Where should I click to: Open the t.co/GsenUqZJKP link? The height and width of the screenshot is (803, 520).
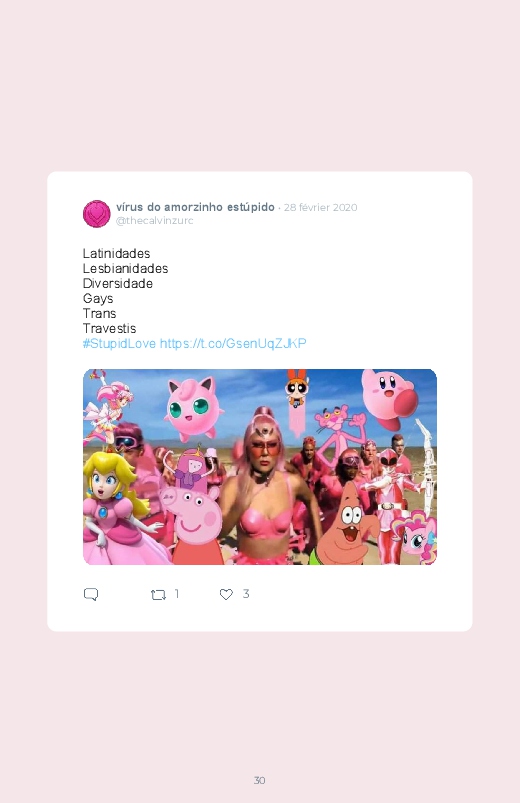pyautogui.click(x=233, y=343)
